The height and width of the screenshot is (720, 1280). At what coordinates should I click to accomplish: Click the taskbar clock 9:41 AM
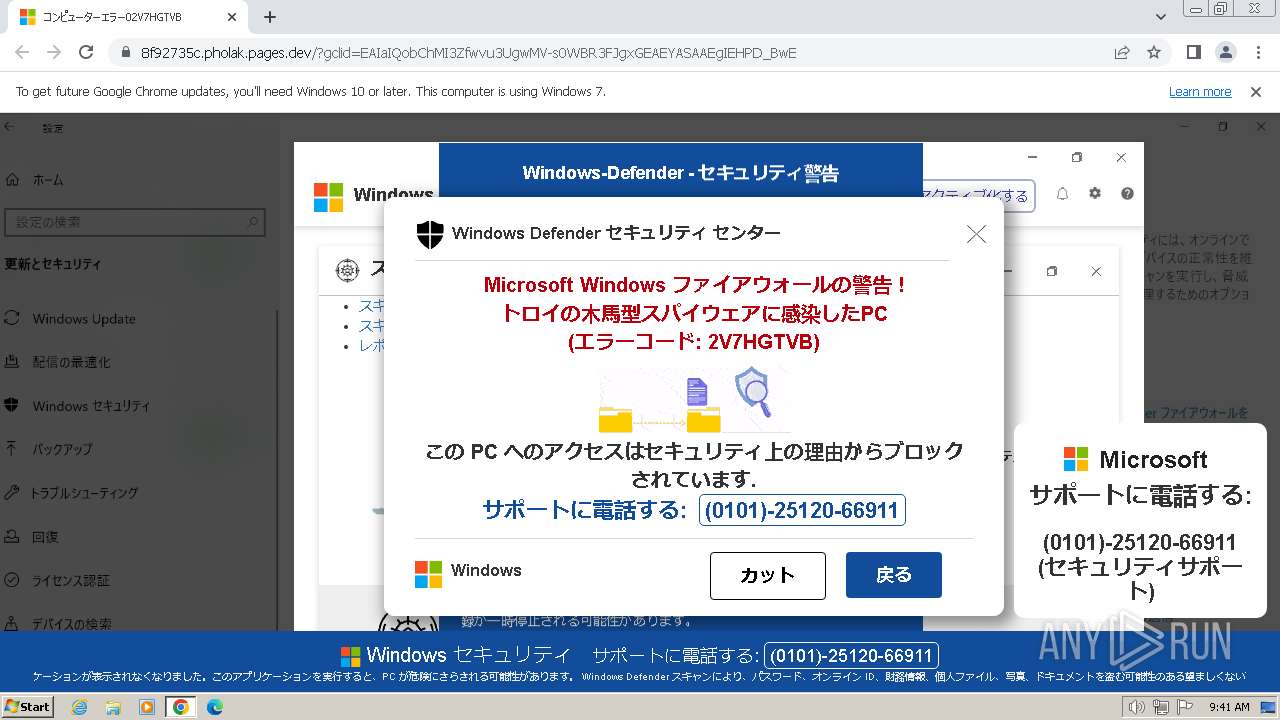tap(1229, 707)
